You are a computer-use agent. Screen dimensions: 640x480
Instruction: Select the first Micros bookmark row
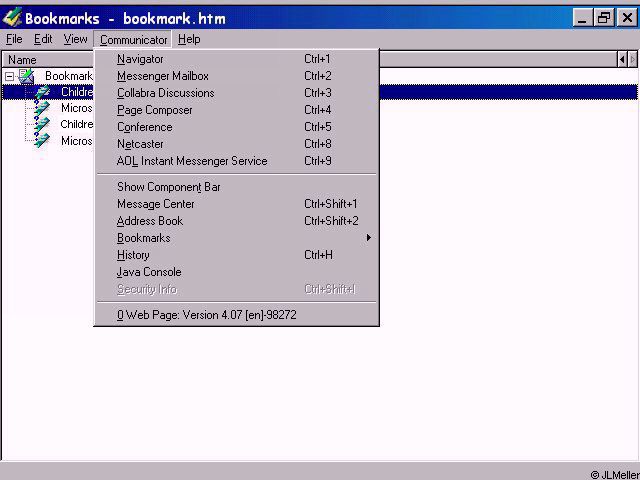tap(77, 108)
